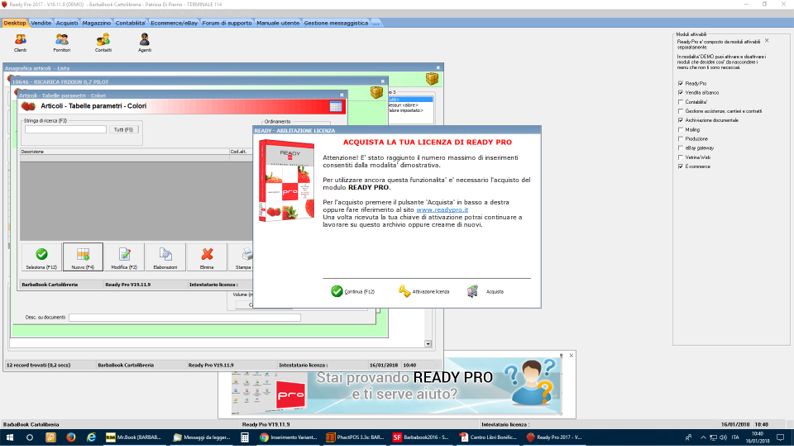
Task: Open Firefox from the taskbar
Action: point(71,437)
